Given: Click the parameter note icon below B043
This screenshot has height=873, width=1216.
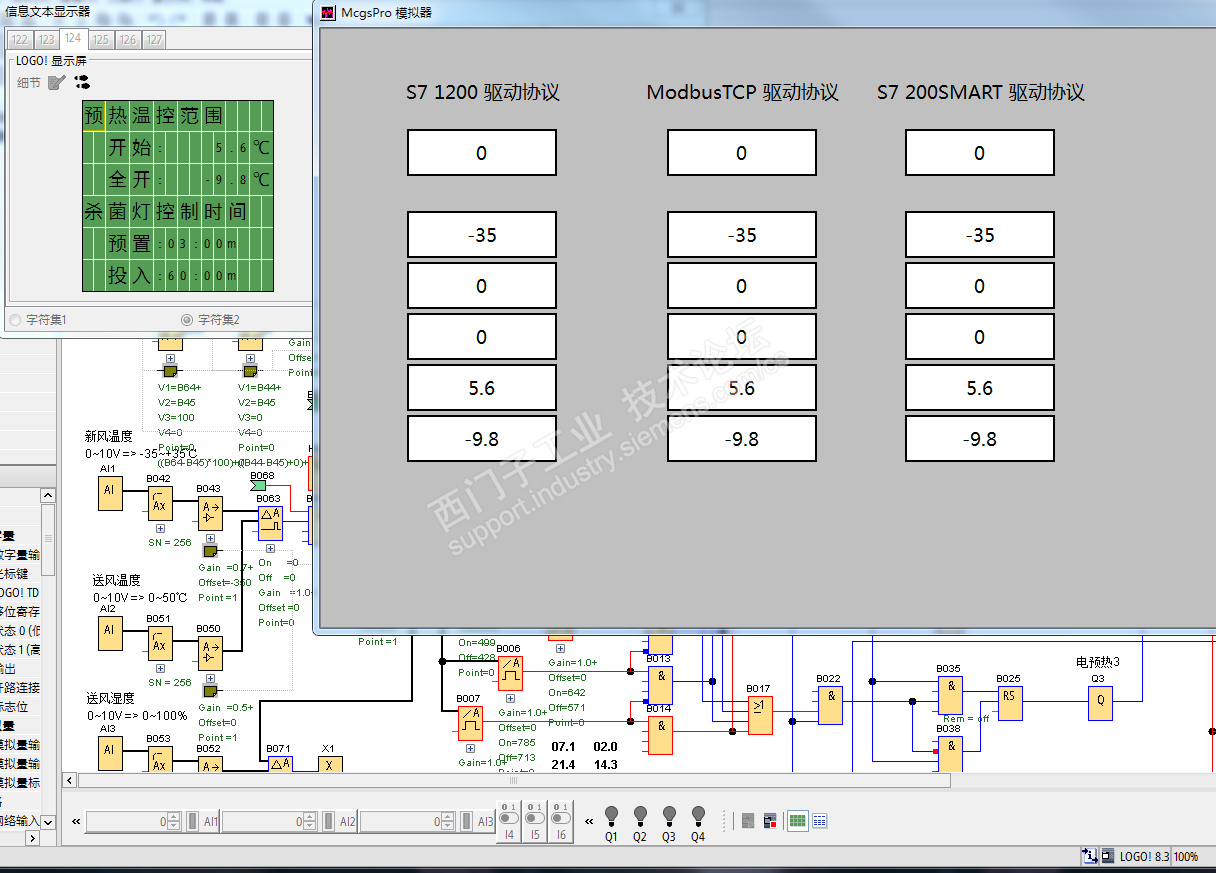Looking at the screenshot, I should (x=210, y=550).
